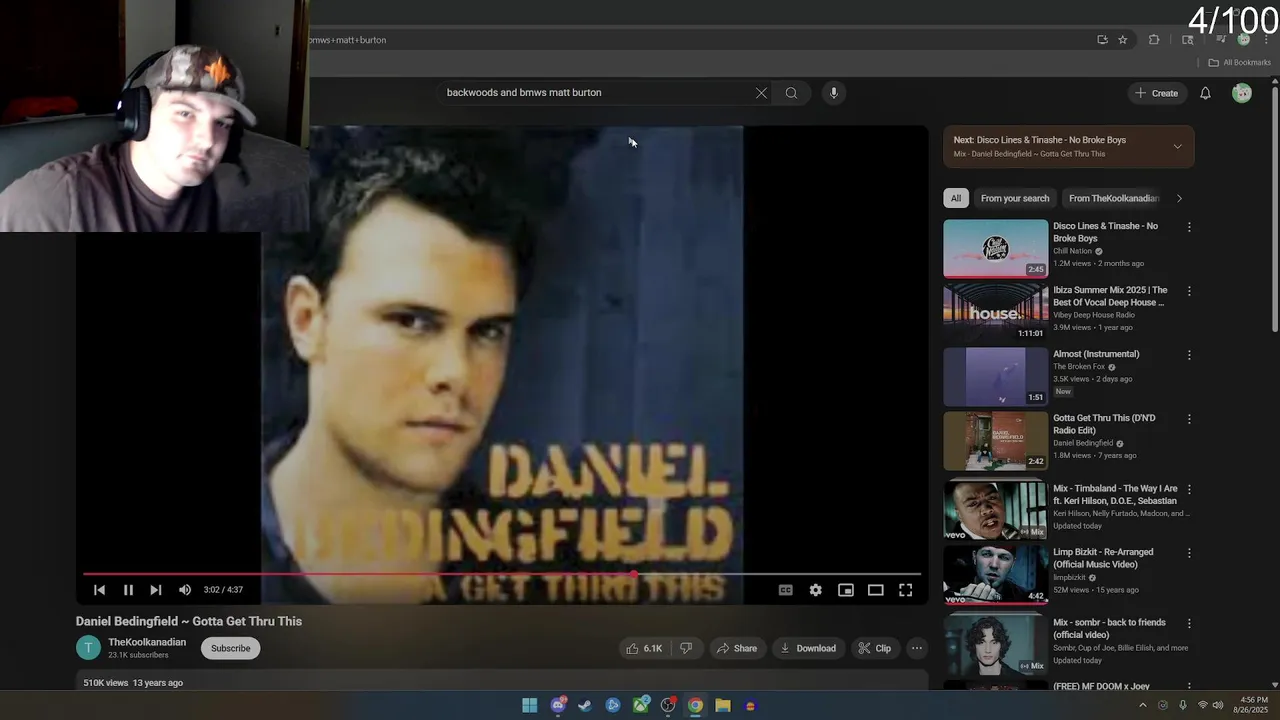Create a Clip from the video
Viewport: 1280px width, 720px height.
click(874, 648)
